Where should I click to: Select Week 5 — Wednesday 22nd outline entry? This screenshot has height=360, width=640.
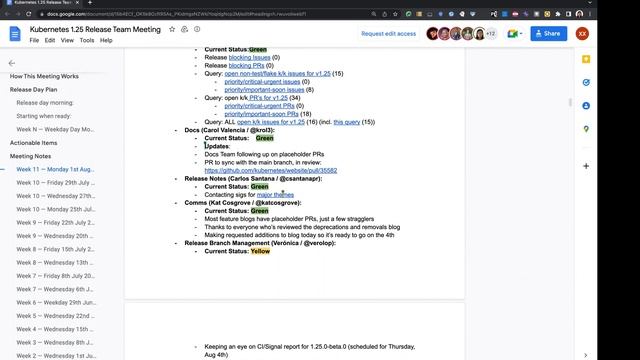(55, 316)
